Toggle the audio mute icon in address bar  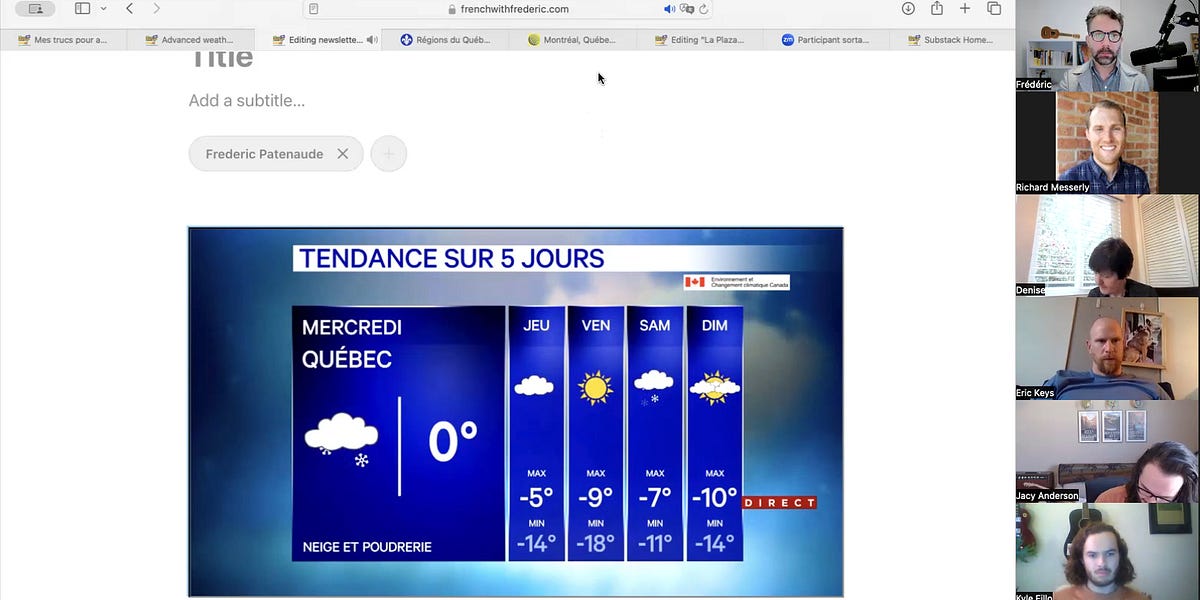click(668, 8)
